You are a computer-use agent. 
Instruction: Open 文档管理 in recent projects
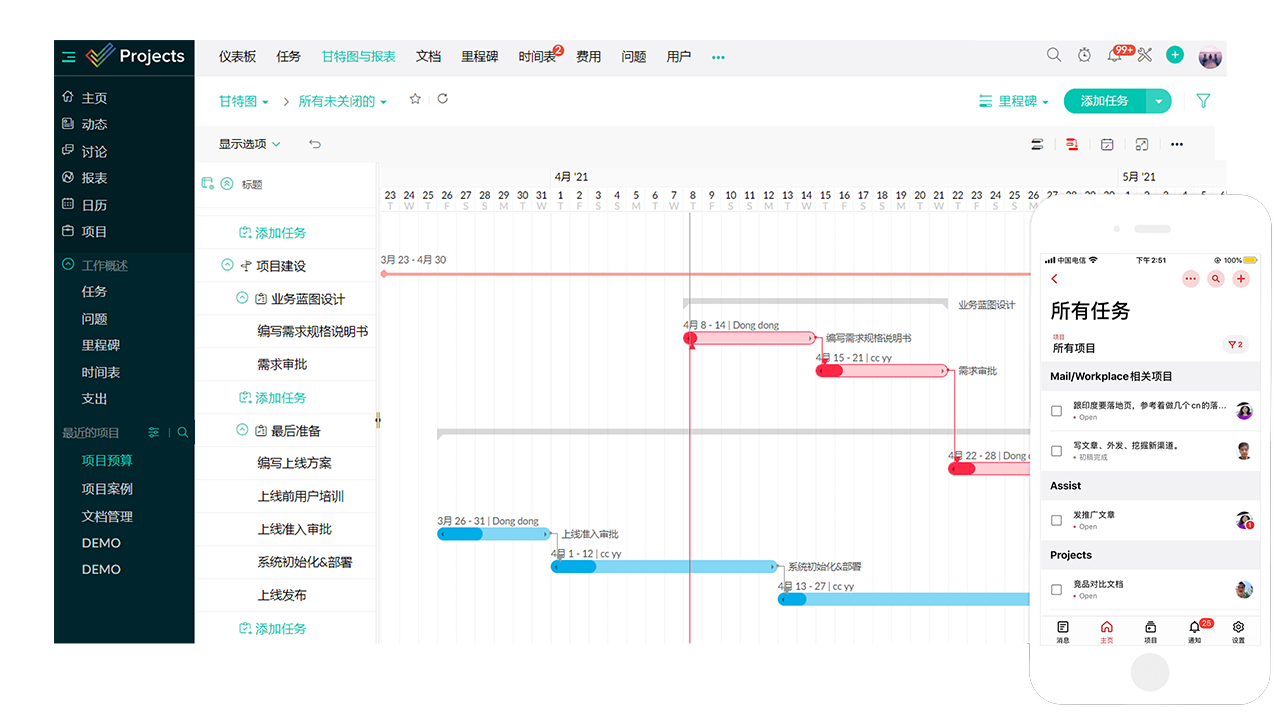[107, 517]
